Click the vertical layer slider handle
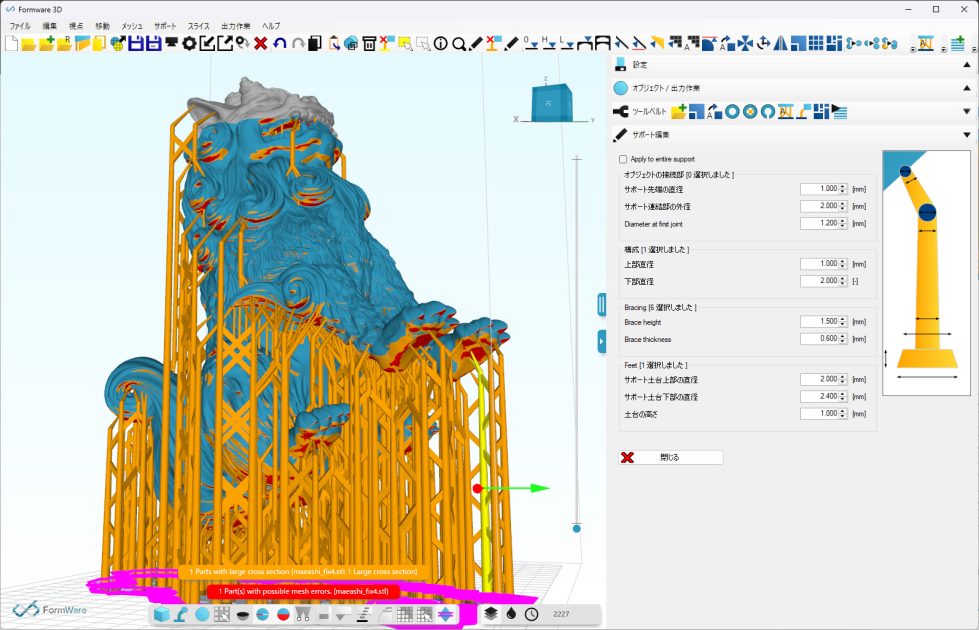979x630 pixels. 576,528
